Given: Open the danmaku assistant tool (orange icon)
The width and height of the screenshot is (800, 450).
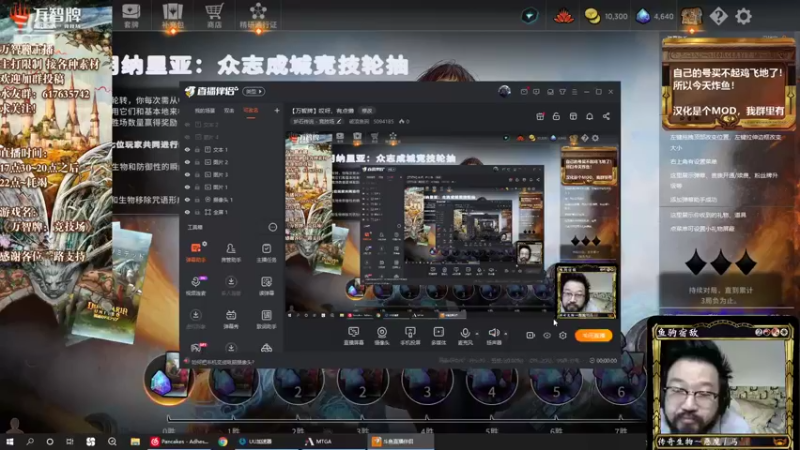Looking at the screenshot, I should 196,252.
